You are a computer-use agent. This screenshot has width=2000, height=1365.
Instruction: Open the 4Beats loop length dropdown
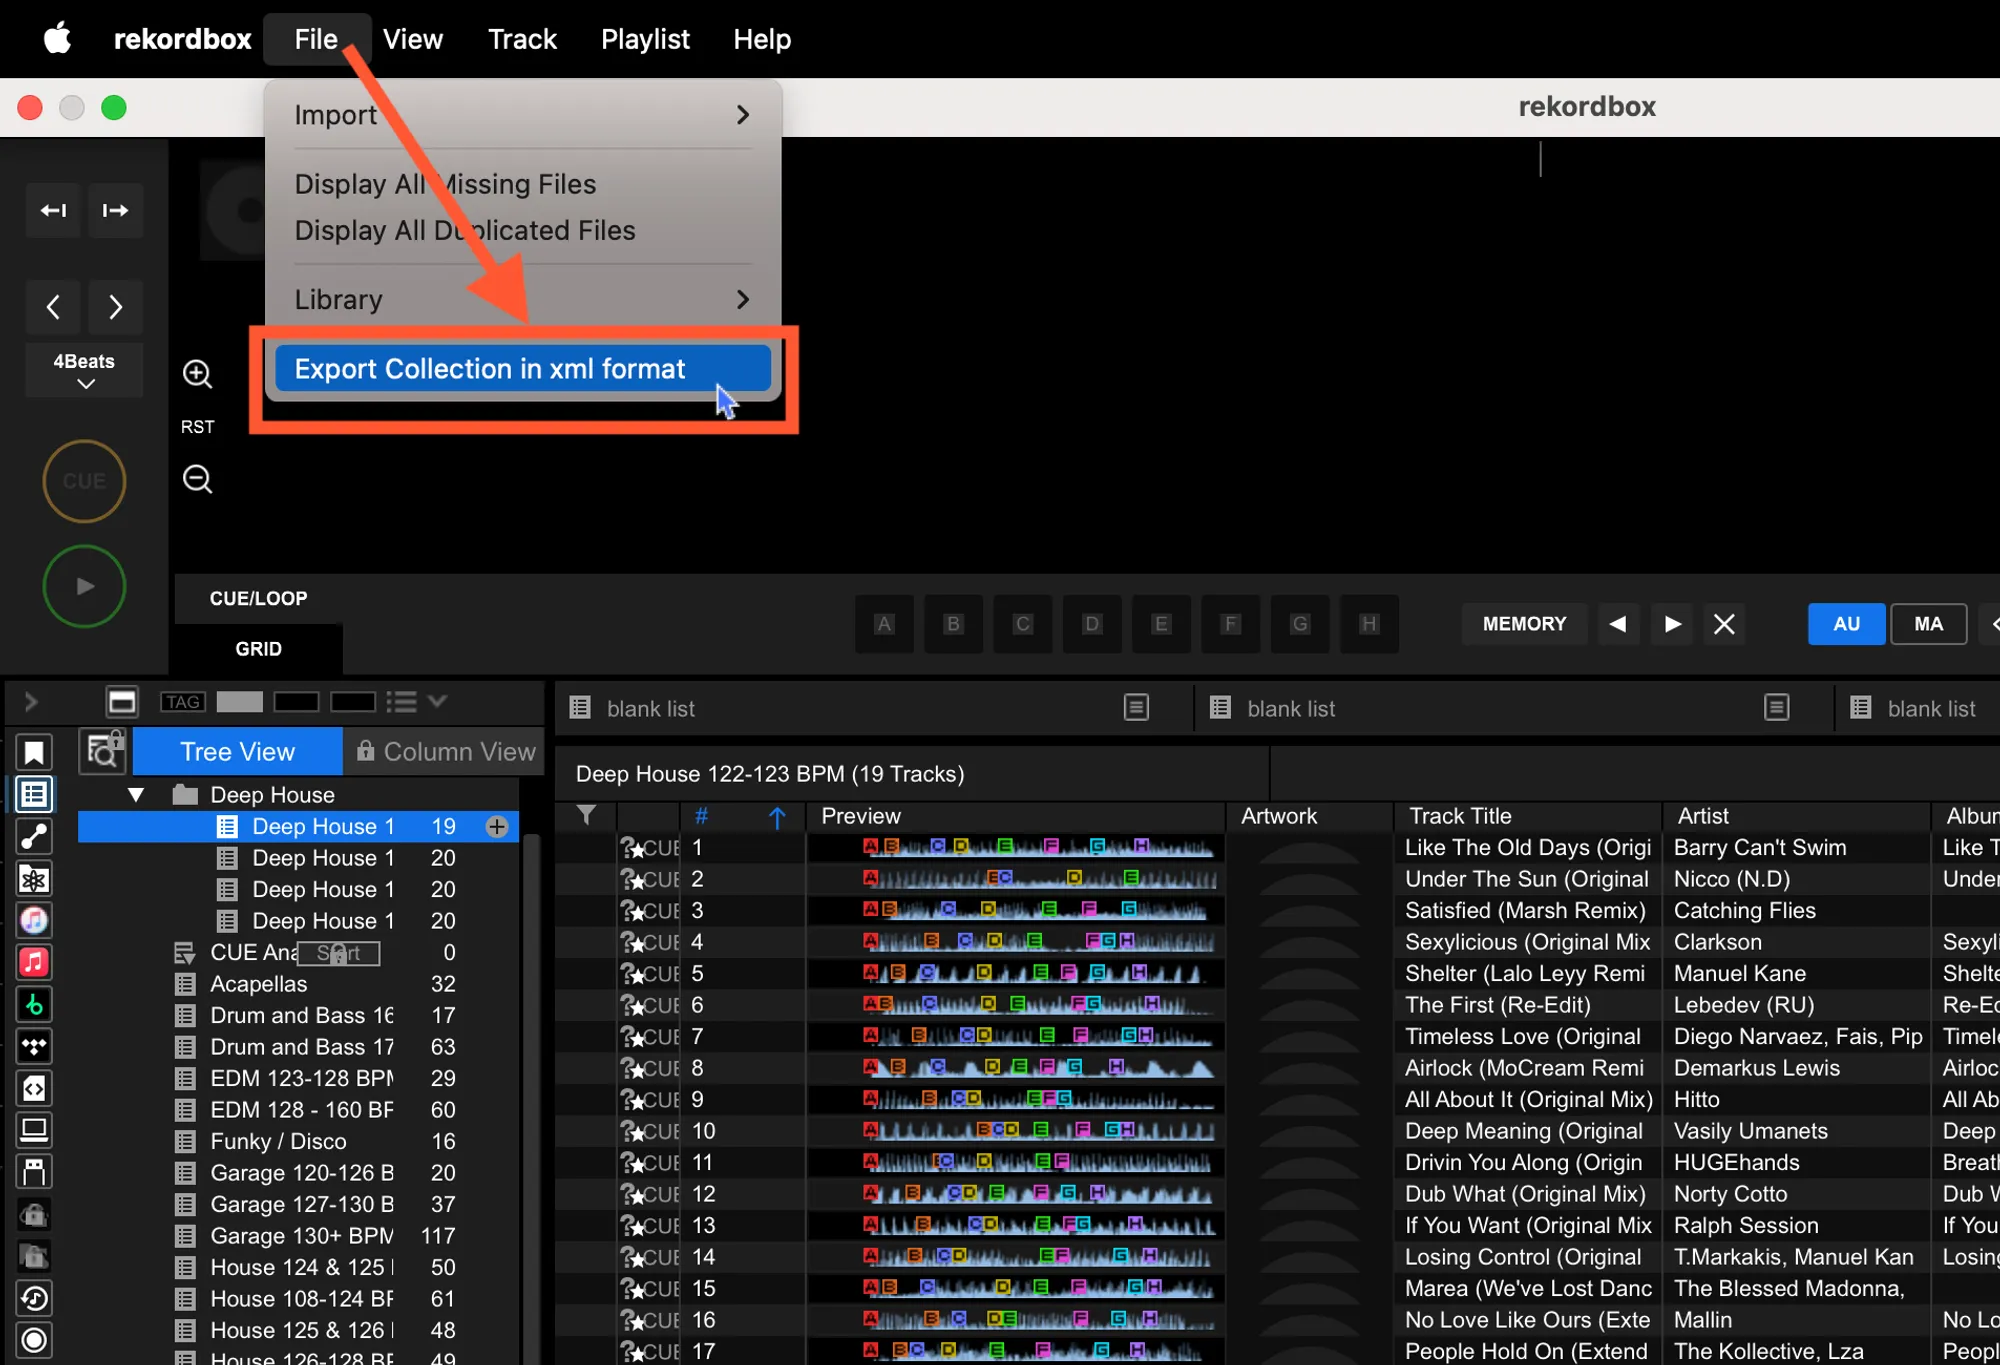tap(84, 370)
